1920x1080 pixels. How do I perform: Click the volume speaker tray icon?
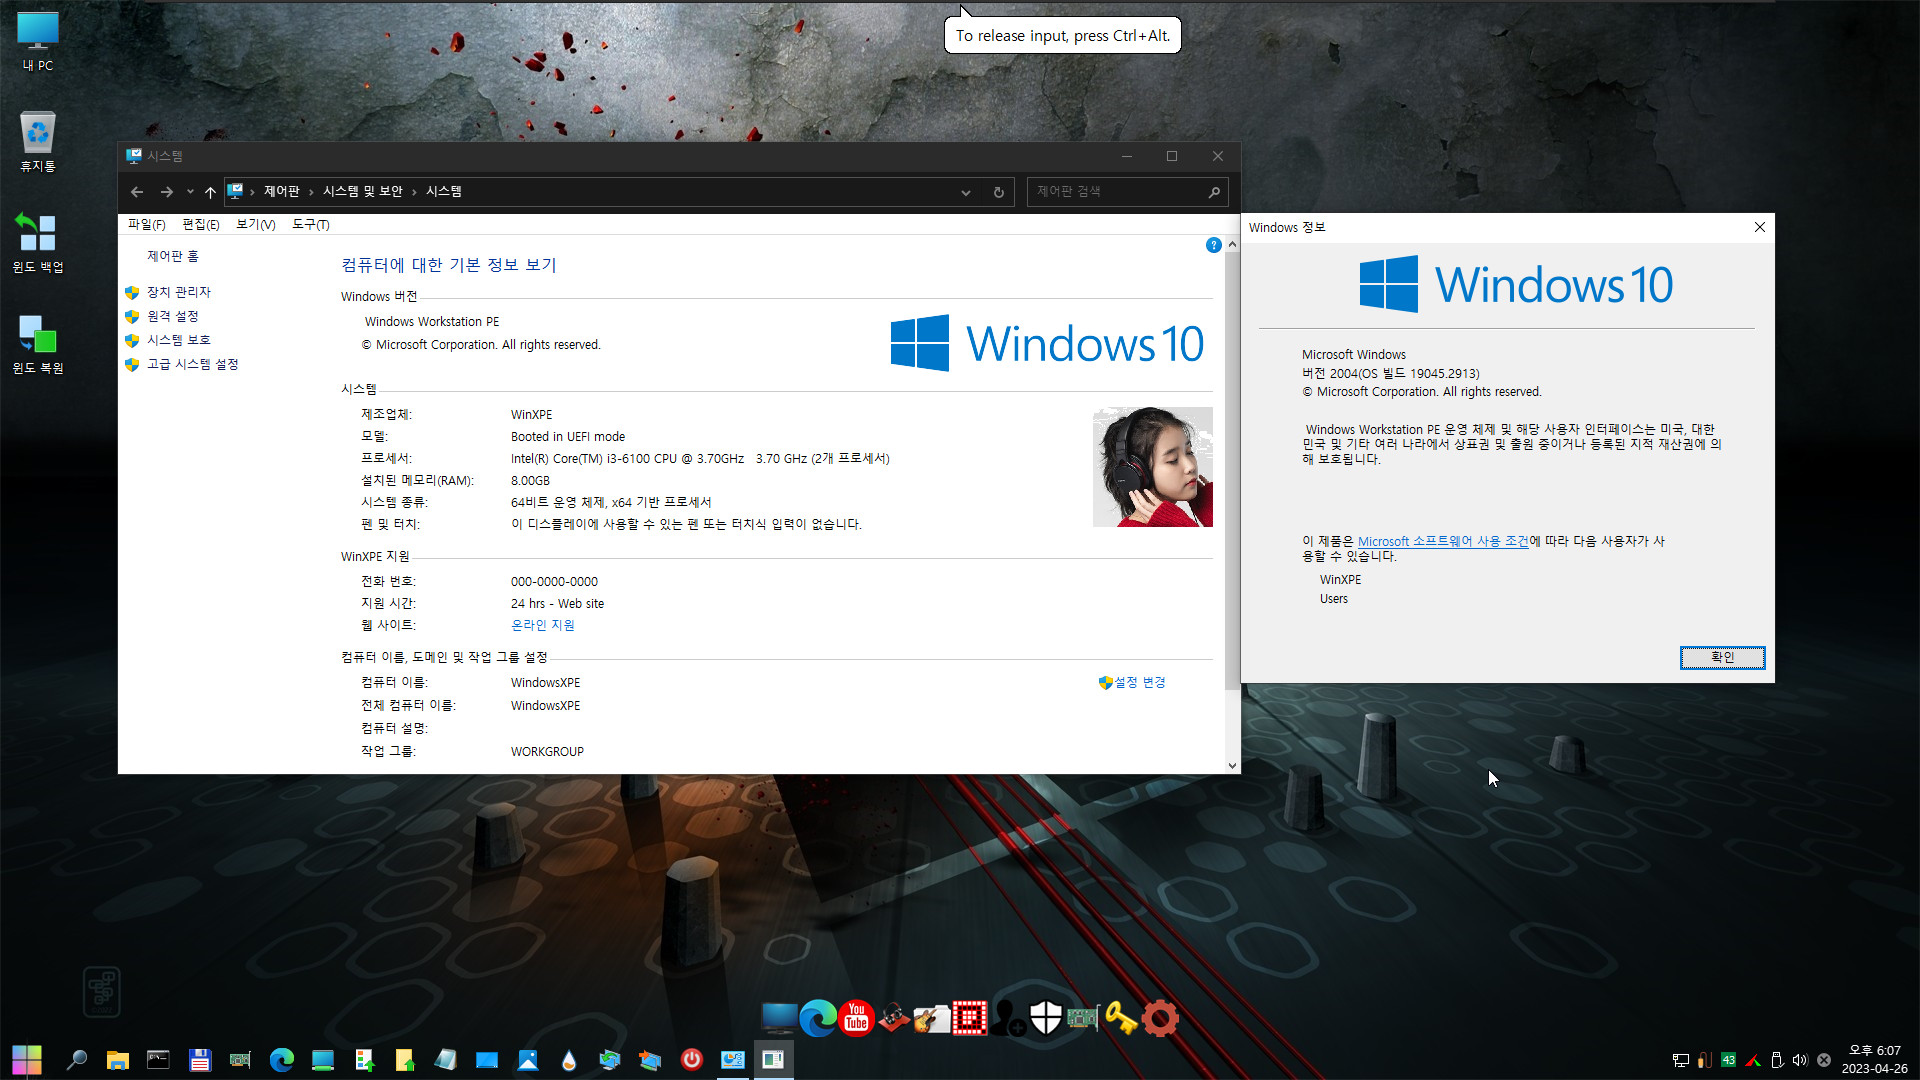click(x=1800, y=1060)
